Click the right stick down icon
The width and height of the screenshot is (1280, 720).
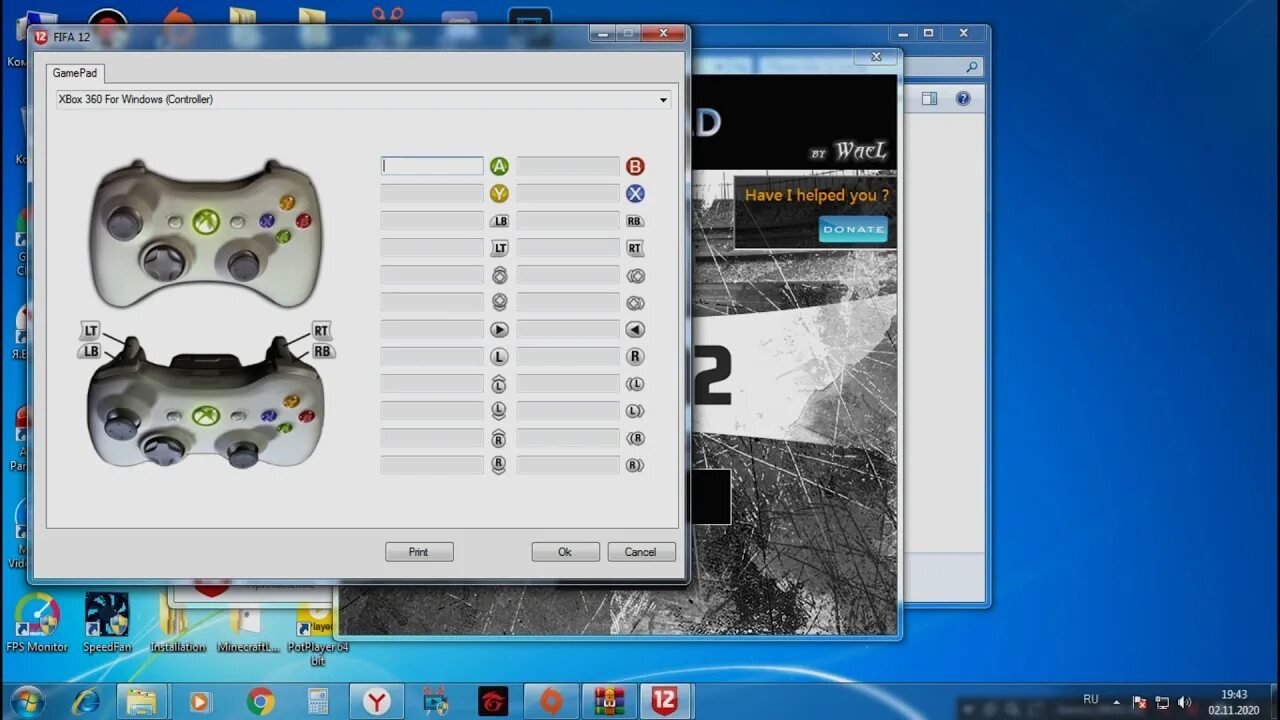(x=499, y=465)
